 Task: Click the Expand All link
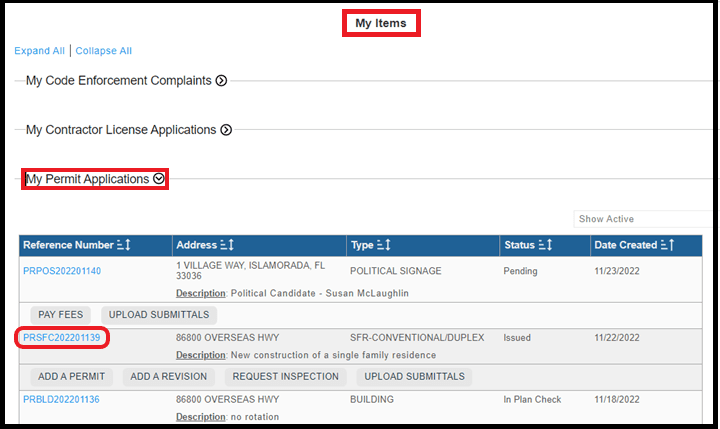[x=40, y=51]
